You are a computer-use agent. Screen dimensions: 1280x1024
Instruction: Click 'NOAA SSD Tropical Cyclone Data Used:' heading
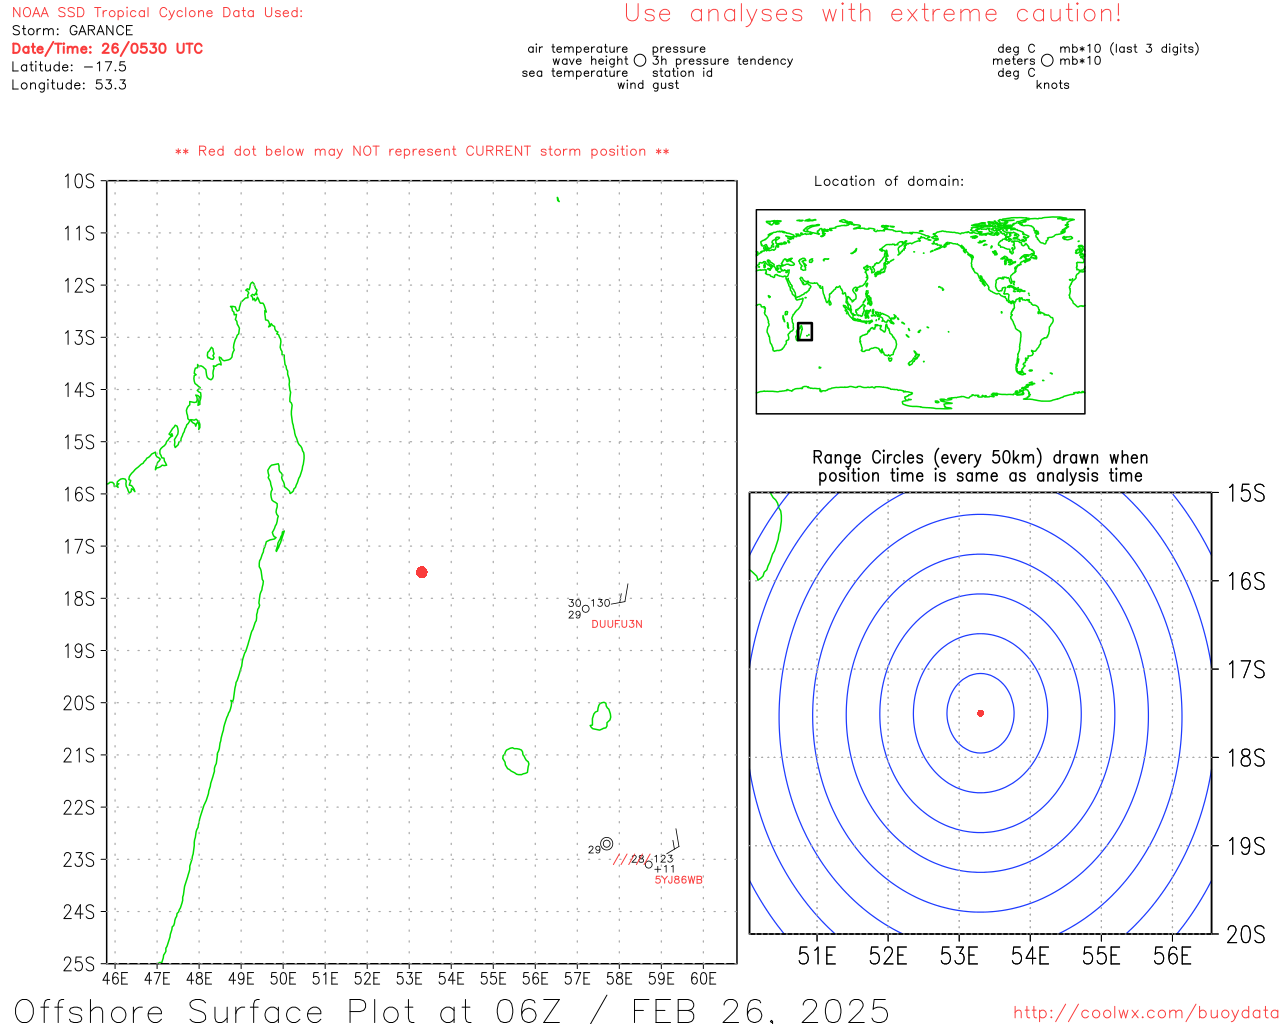point(157,13)
